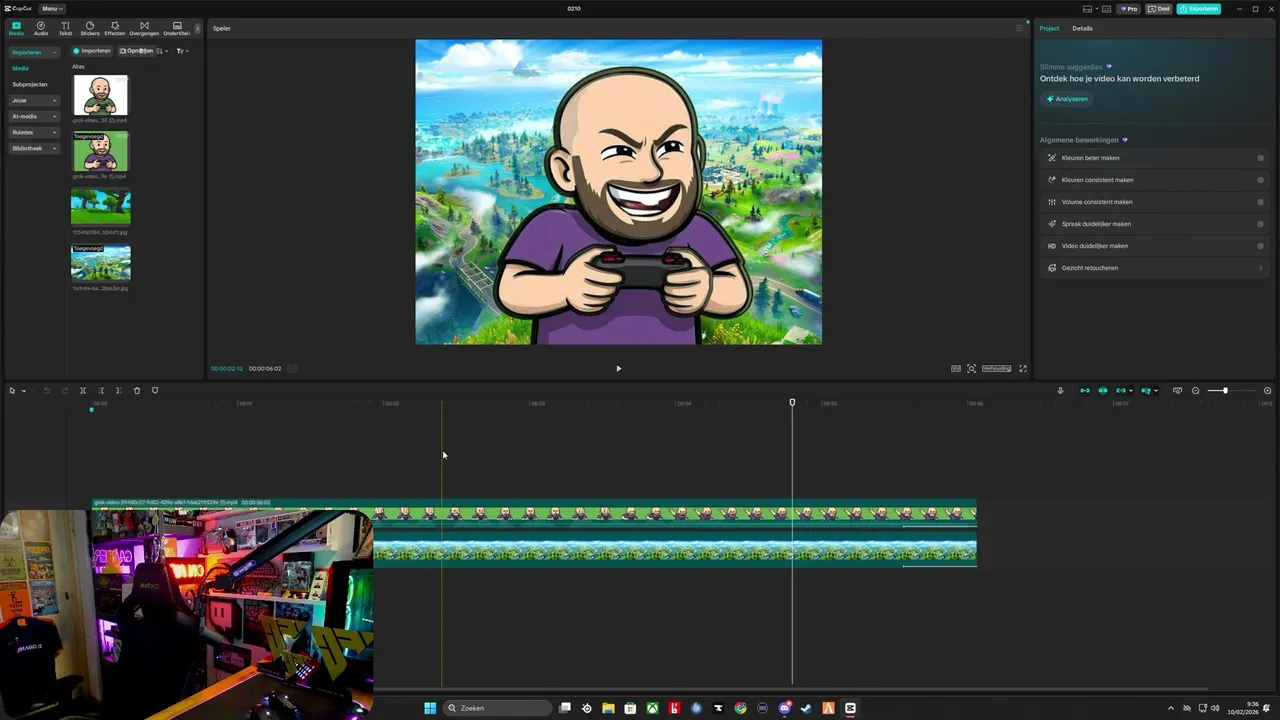Viewport: 1280px width, 720px height.
Task: Adjust the timeline zoom slider
Action: coord(1224,390)
